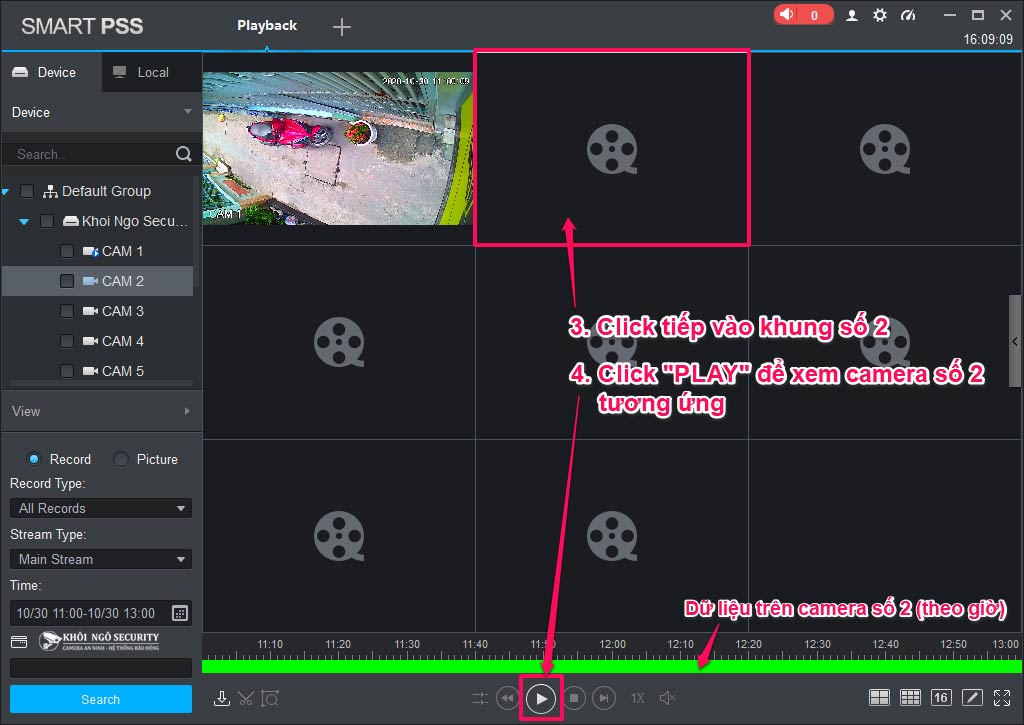Viewport: 1024px width, 725px height.
Task: Click the 12:00 mark on the timeline
Action: (613, 644)
